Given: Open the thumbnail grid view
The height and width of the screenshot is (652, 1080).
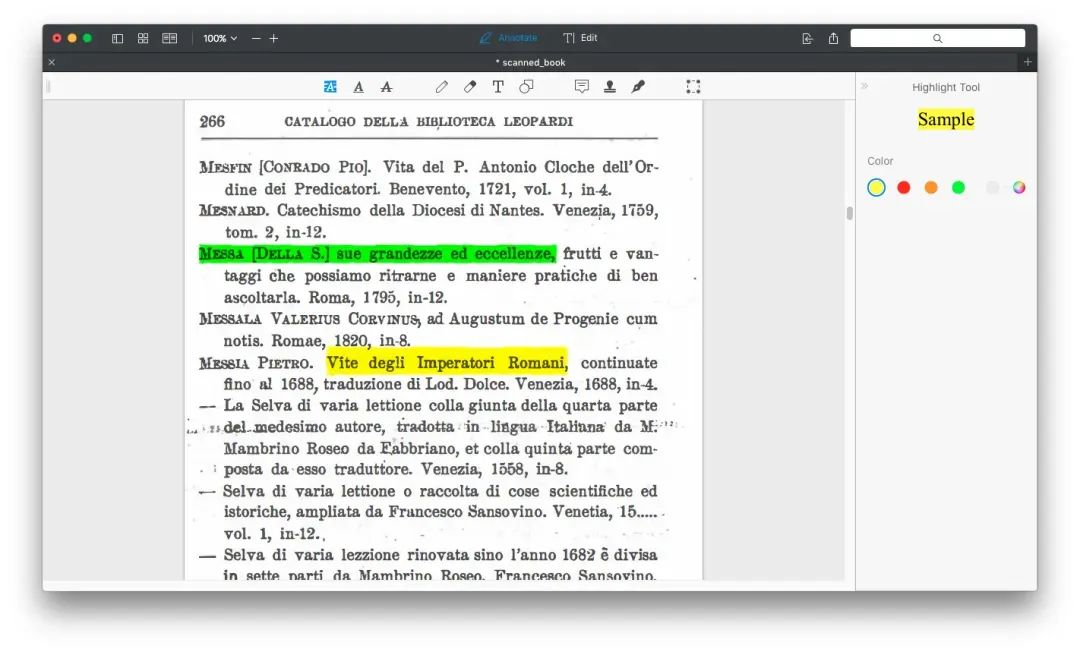Looking at the screenshot, I should coord(143,39).
